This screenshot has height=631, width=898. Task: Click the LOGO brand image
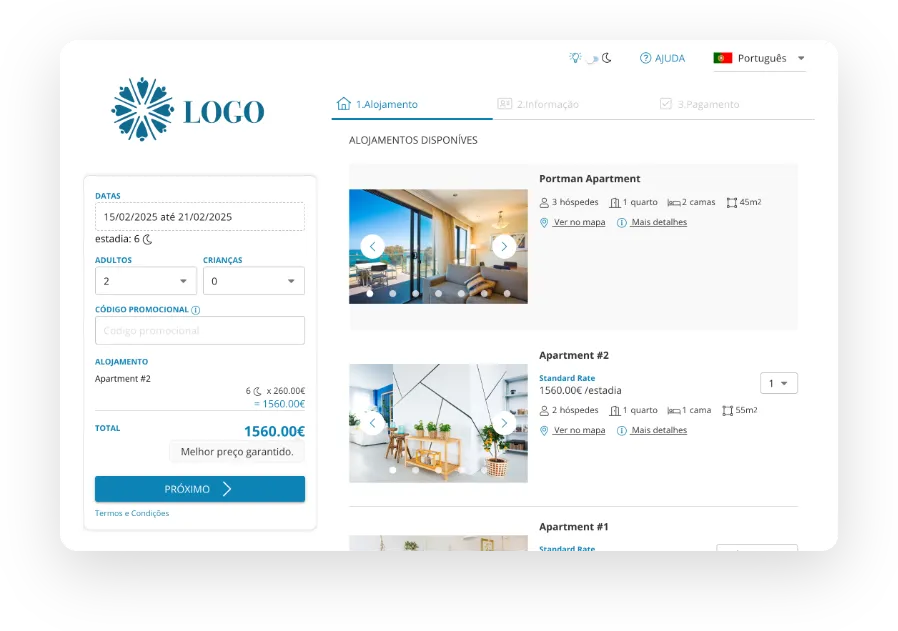[188, 109]
